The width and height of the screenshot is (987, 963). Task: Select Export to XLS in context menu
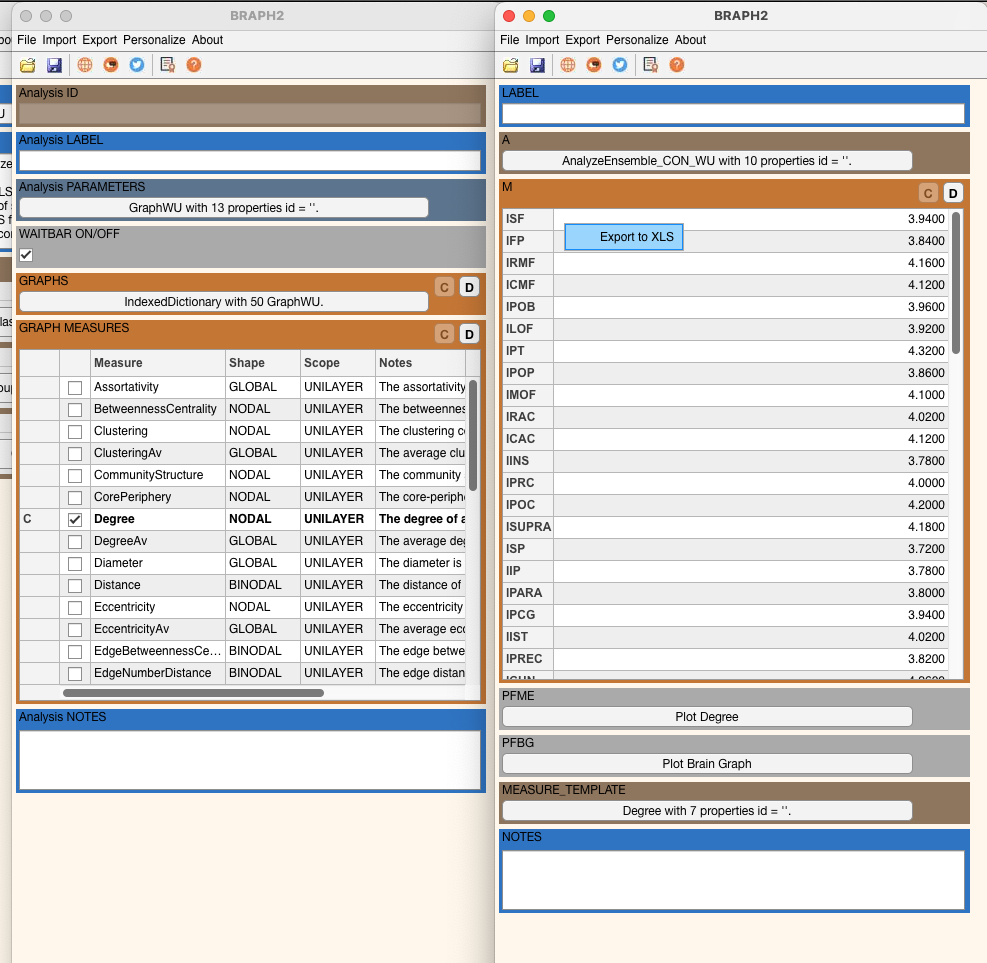[x=624, y=237]
